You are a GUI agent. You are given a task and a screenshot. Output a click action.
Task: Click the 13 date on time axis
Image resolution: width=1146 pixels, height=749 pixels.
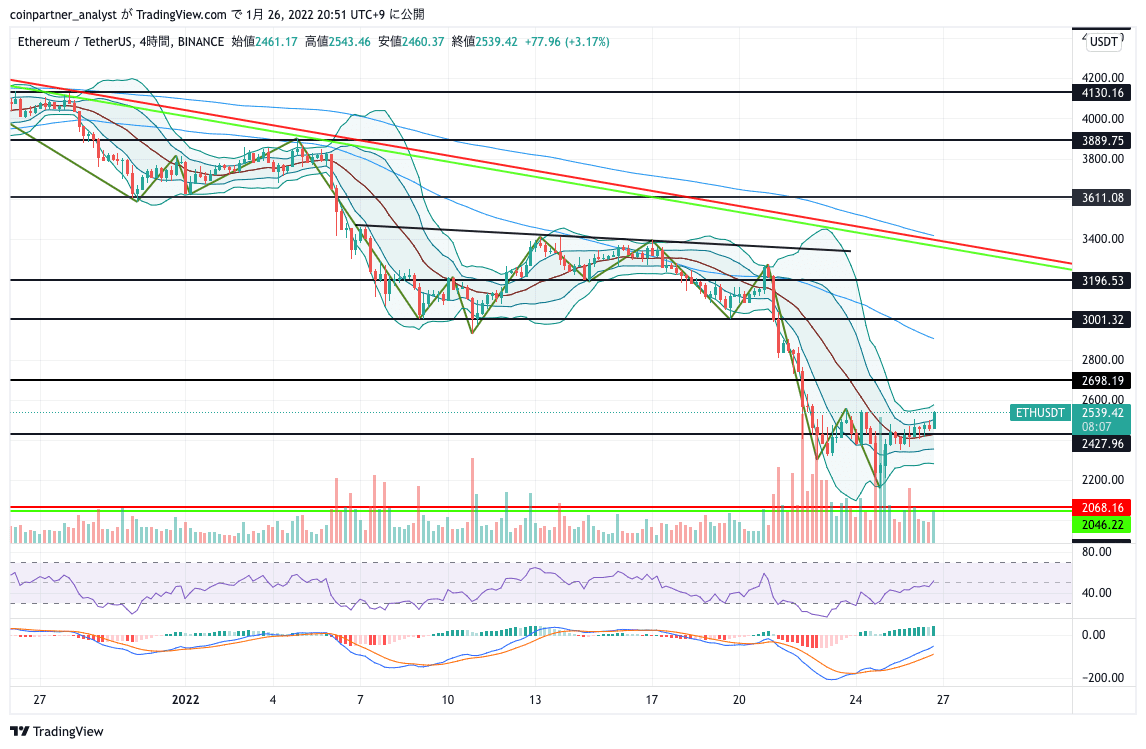(535, 699)
